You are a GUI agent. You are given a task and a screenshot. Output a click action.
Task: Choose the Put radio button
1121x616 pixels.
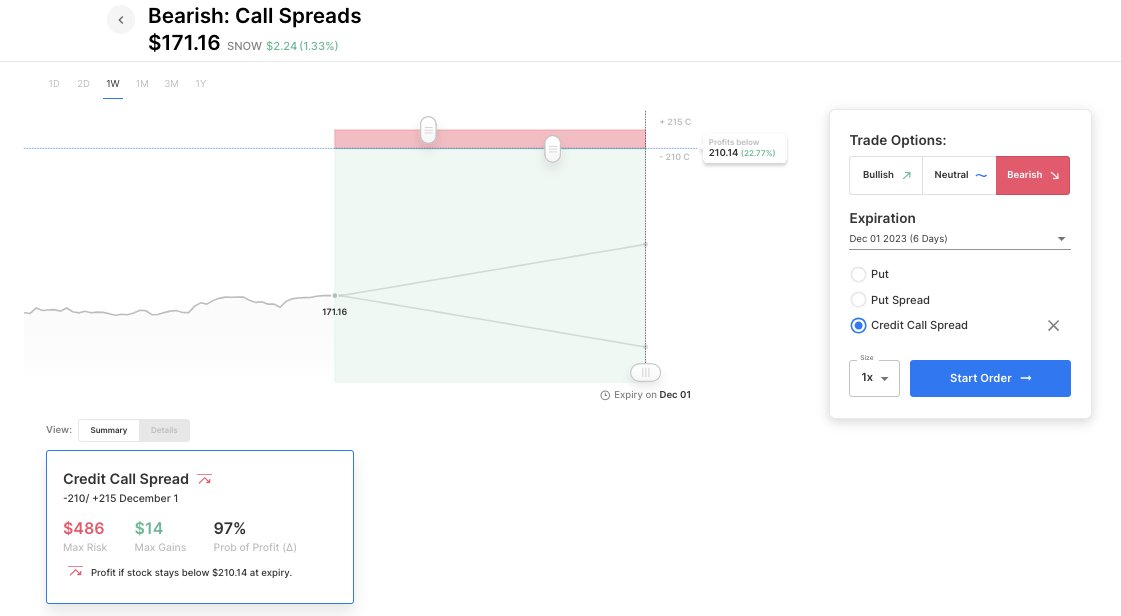tap(858, 274)
